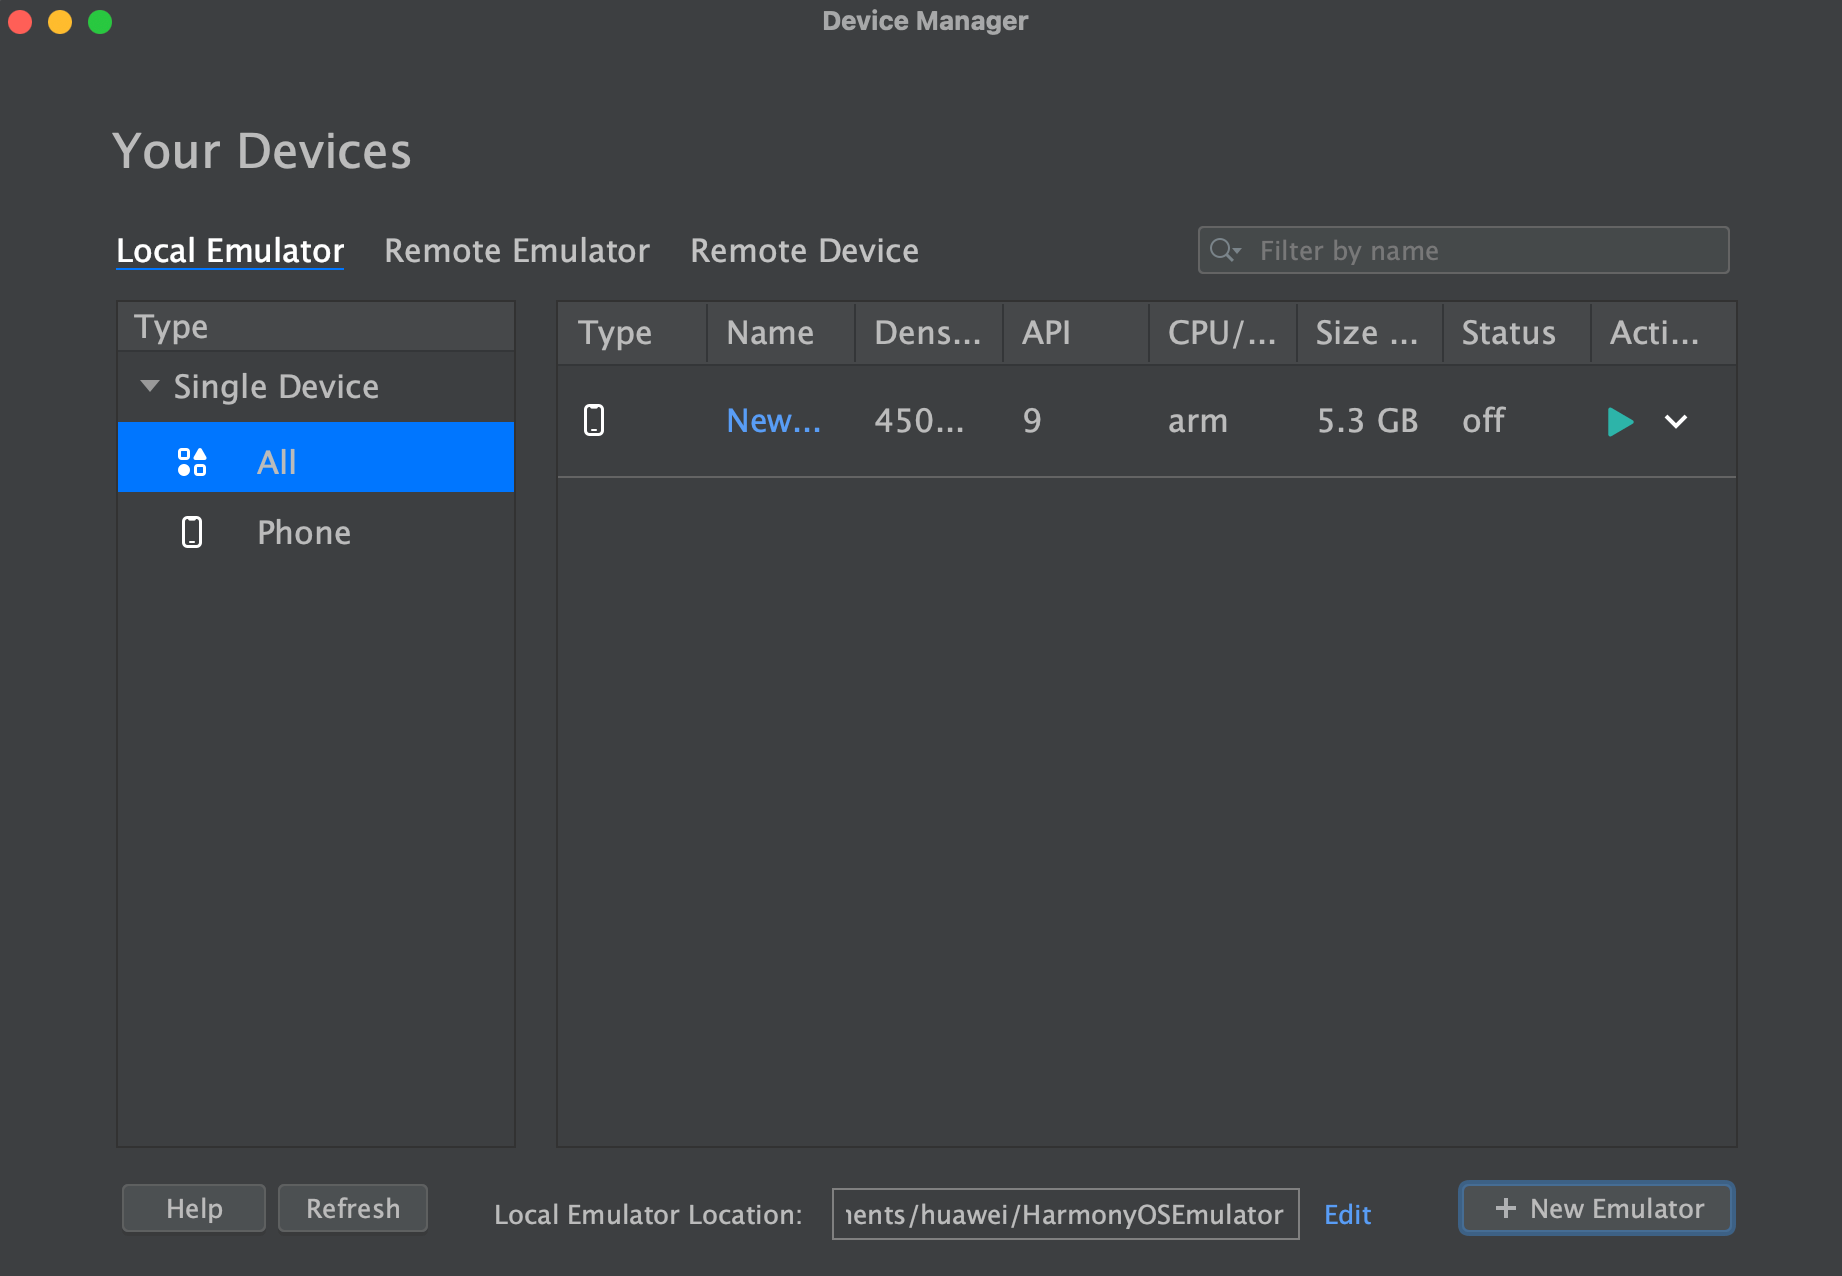Sort devices by the API column header
Screen dimensions: 1842x1276
pyautogui.click(x=1046, y=333)
